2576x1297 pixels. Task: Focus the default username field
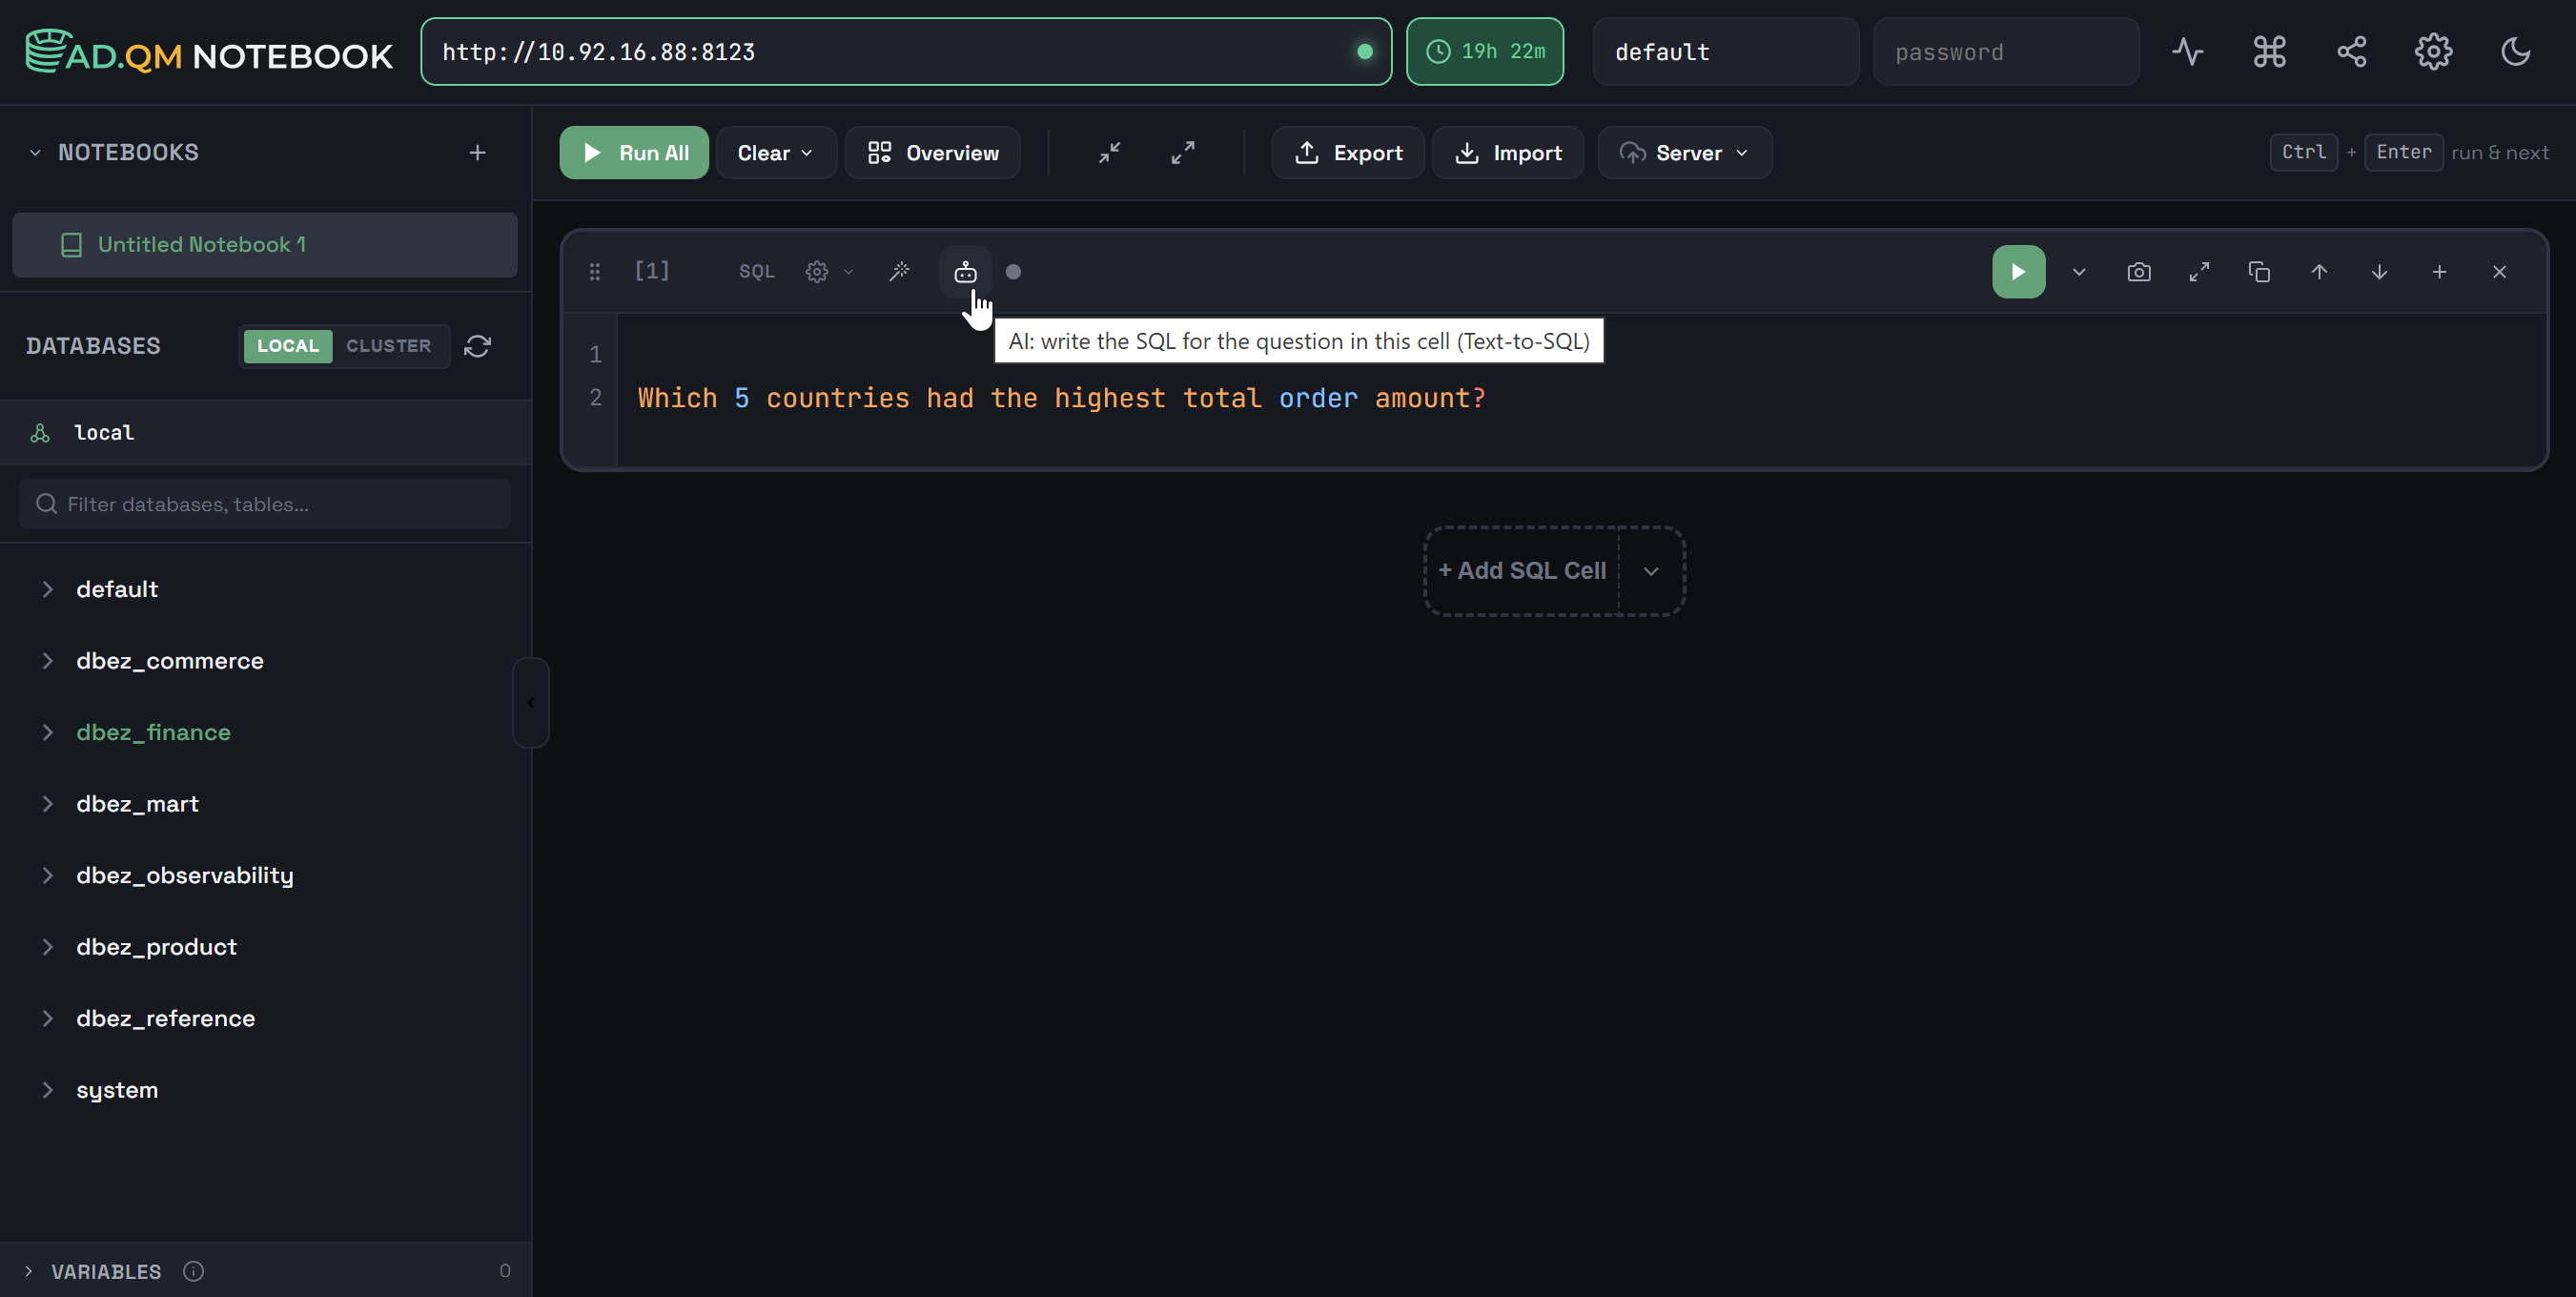1725,52
